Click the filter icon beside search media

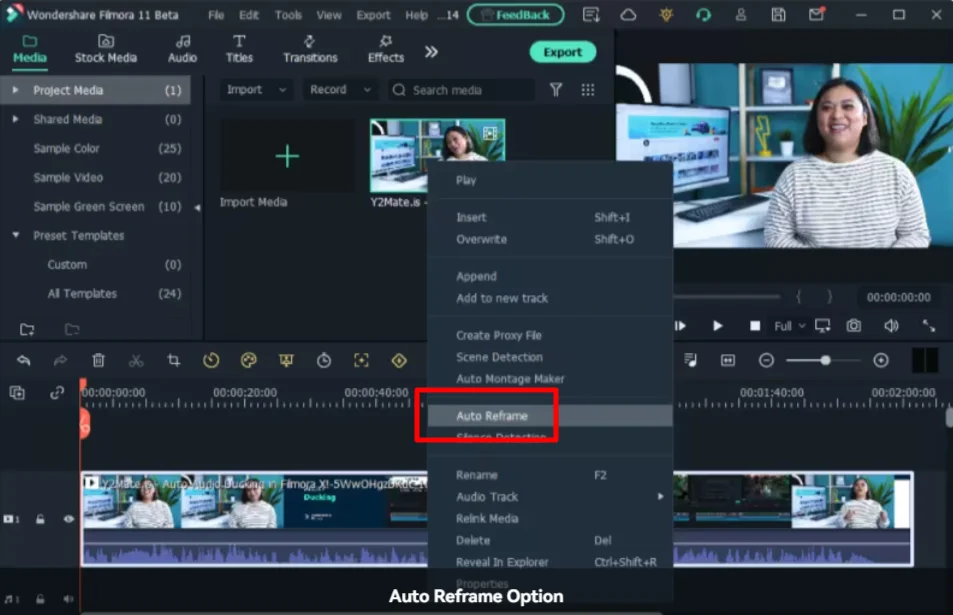click(556, 90)
